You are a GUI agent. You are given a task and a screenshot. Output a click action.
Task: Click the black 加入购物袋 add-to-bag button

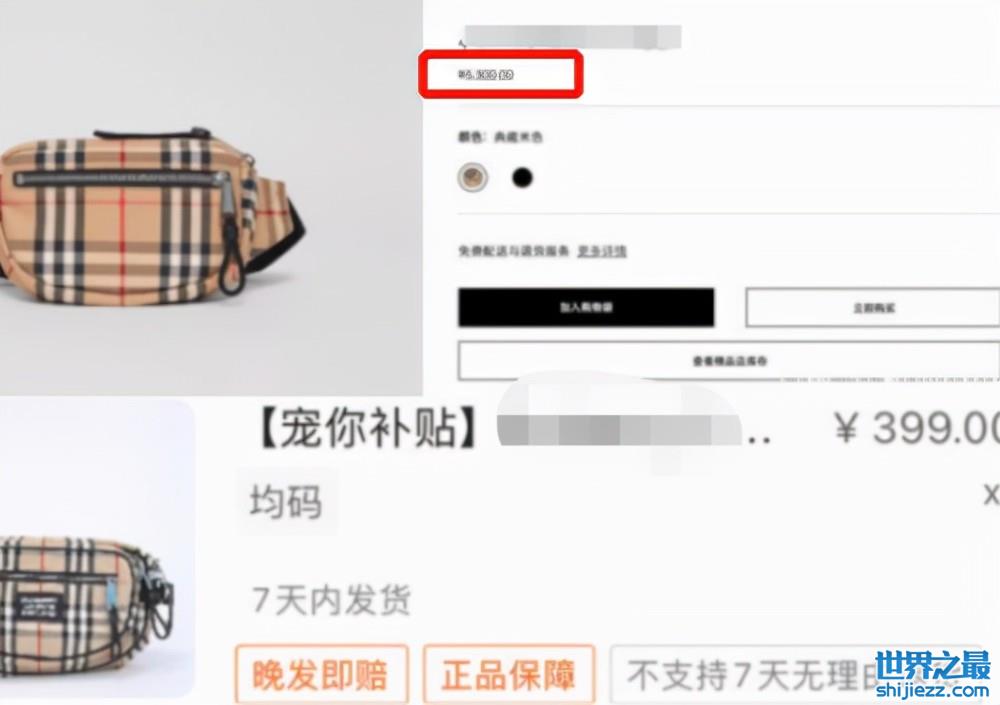coord(586,308)
